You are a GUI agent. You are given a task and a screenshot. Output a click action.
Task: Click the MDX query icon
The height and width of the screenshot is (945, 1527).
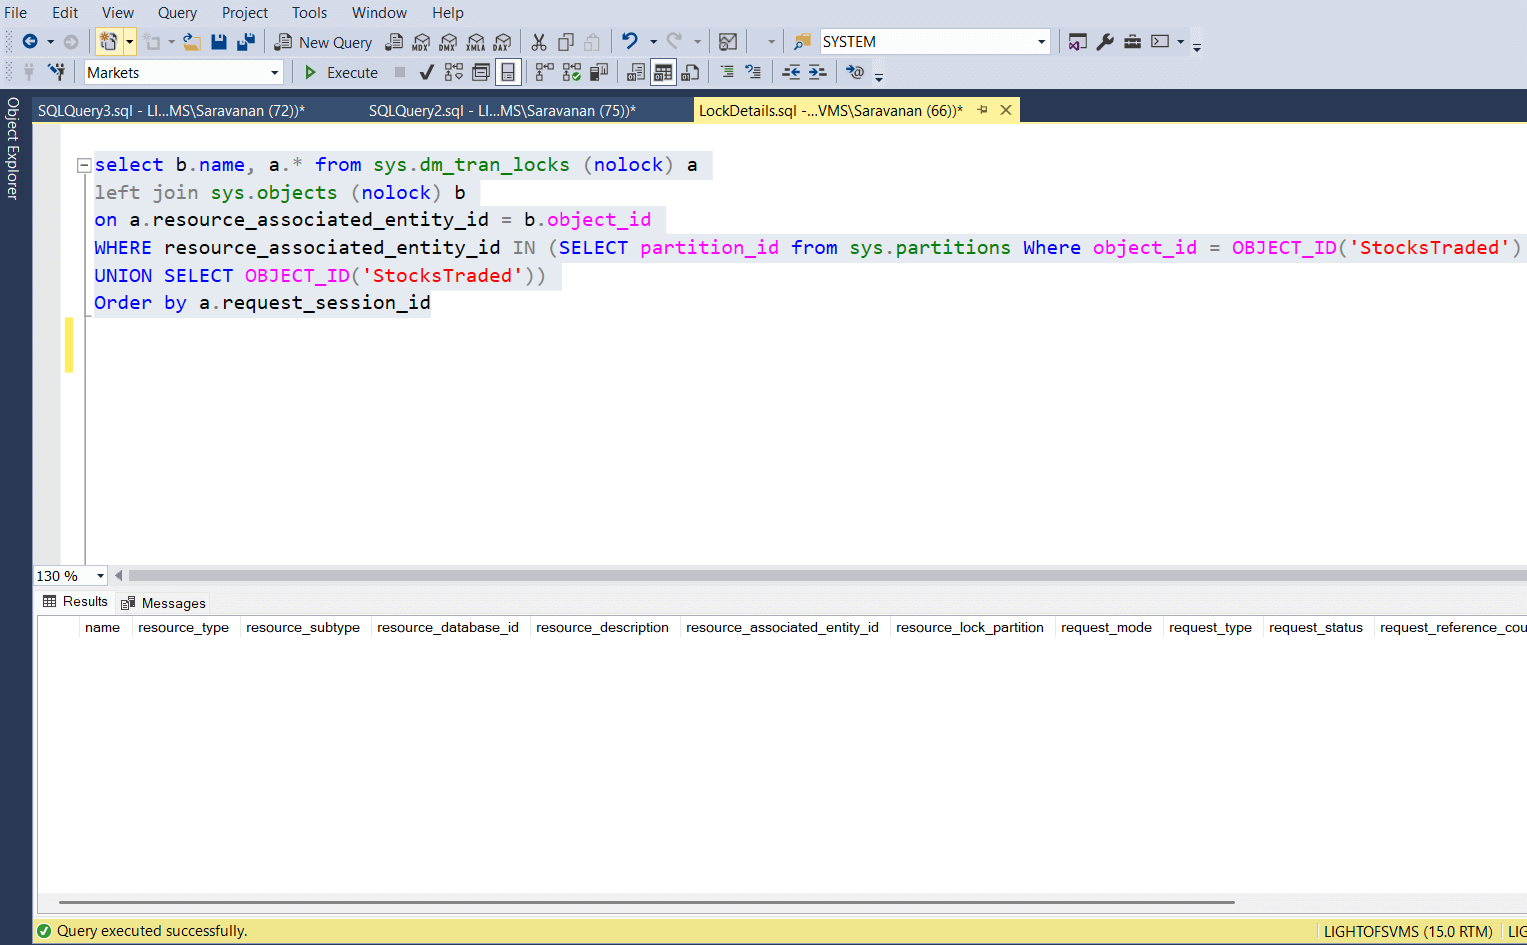click(x=421, y=42)
